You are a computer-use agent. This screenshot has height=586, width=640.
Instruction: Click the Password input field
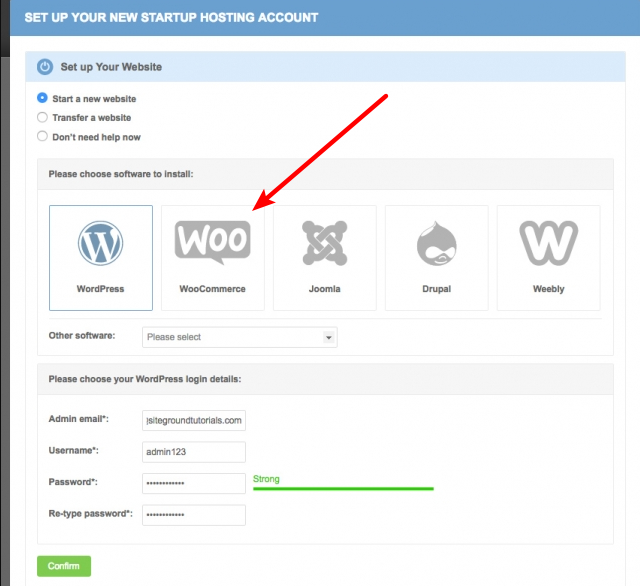pos(194,483)
